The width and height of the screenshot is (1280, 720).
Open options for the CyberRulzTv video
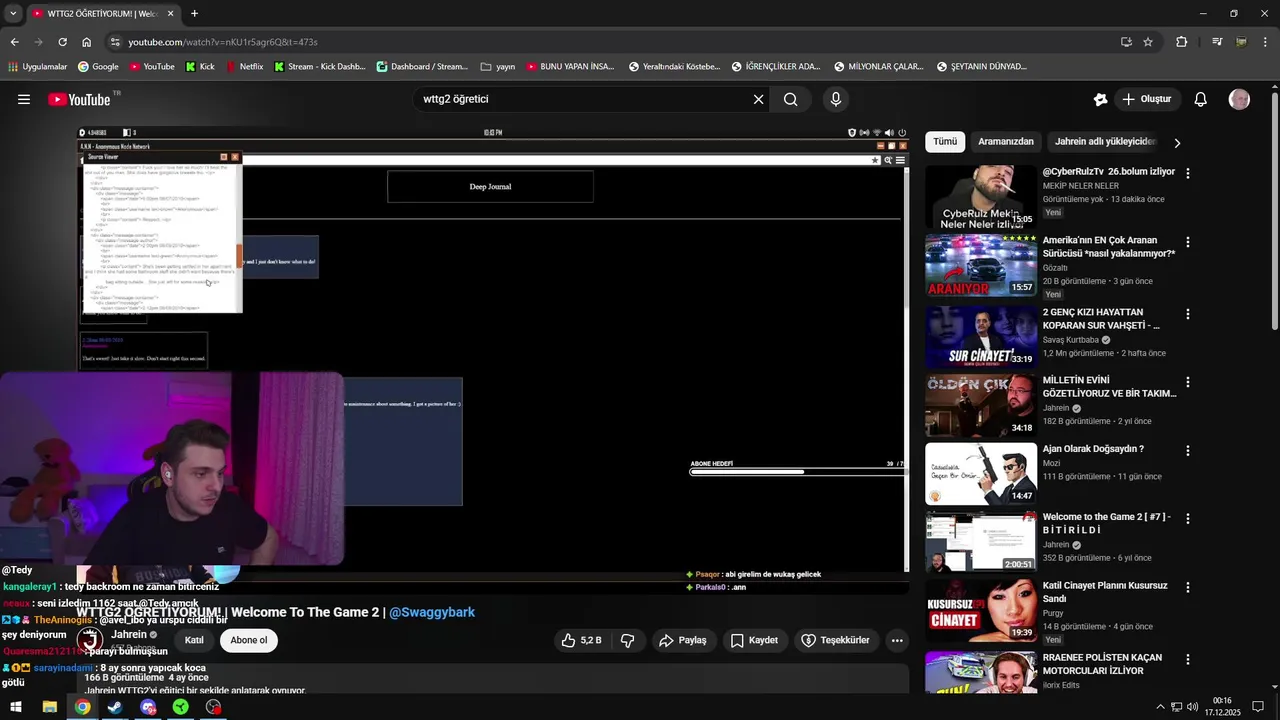pyautogui.click(x=1188, y=173)
